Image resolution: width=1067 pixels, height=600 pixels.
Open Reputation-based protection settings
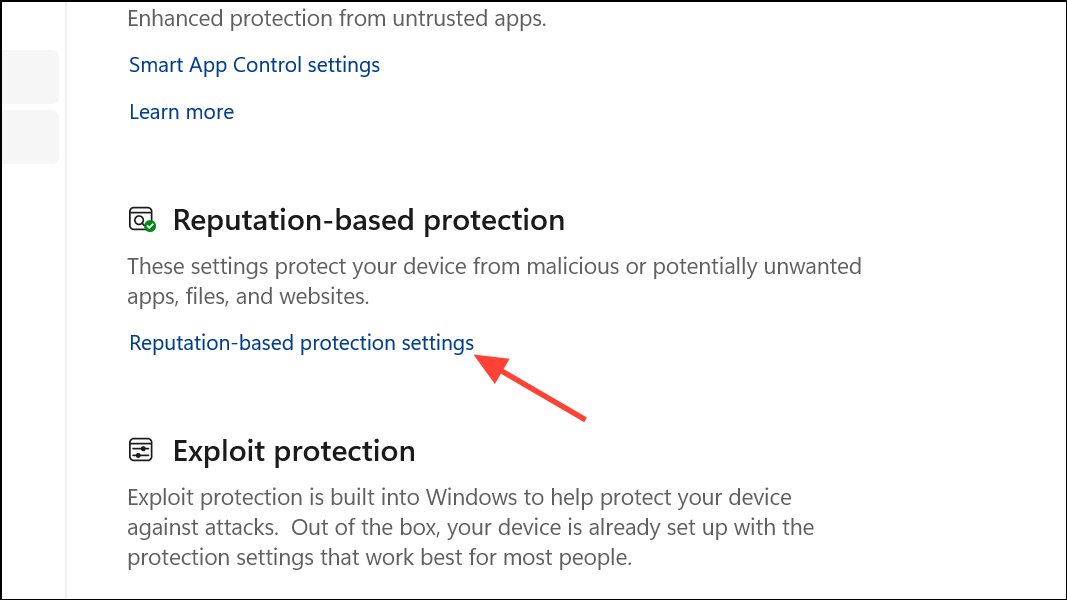click(x=300, y=342)
